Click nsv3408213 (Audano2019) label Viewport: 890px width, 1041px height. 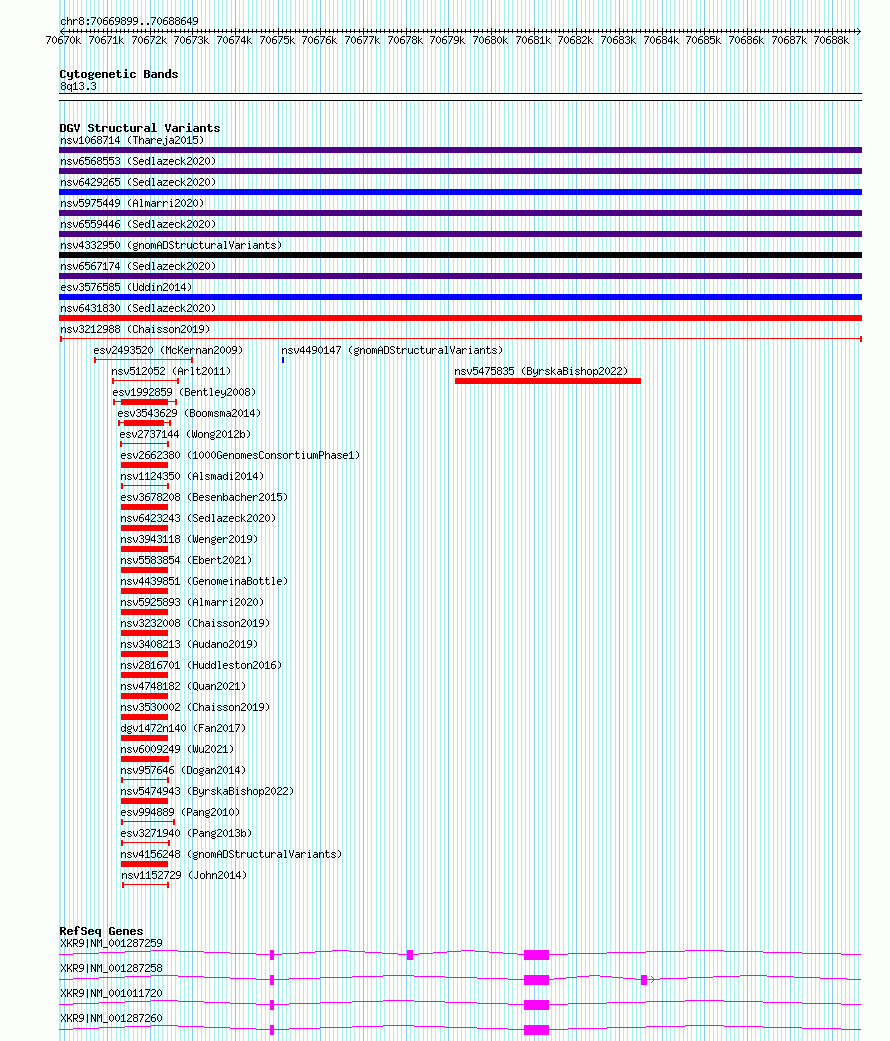[189, 645]
